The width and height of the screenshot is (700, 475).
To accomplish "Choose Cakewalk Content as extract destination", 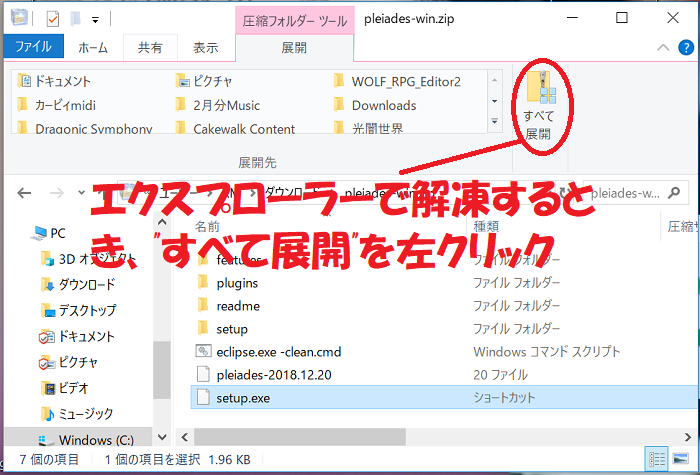I will pyautogui.click(x=235, y=128).
